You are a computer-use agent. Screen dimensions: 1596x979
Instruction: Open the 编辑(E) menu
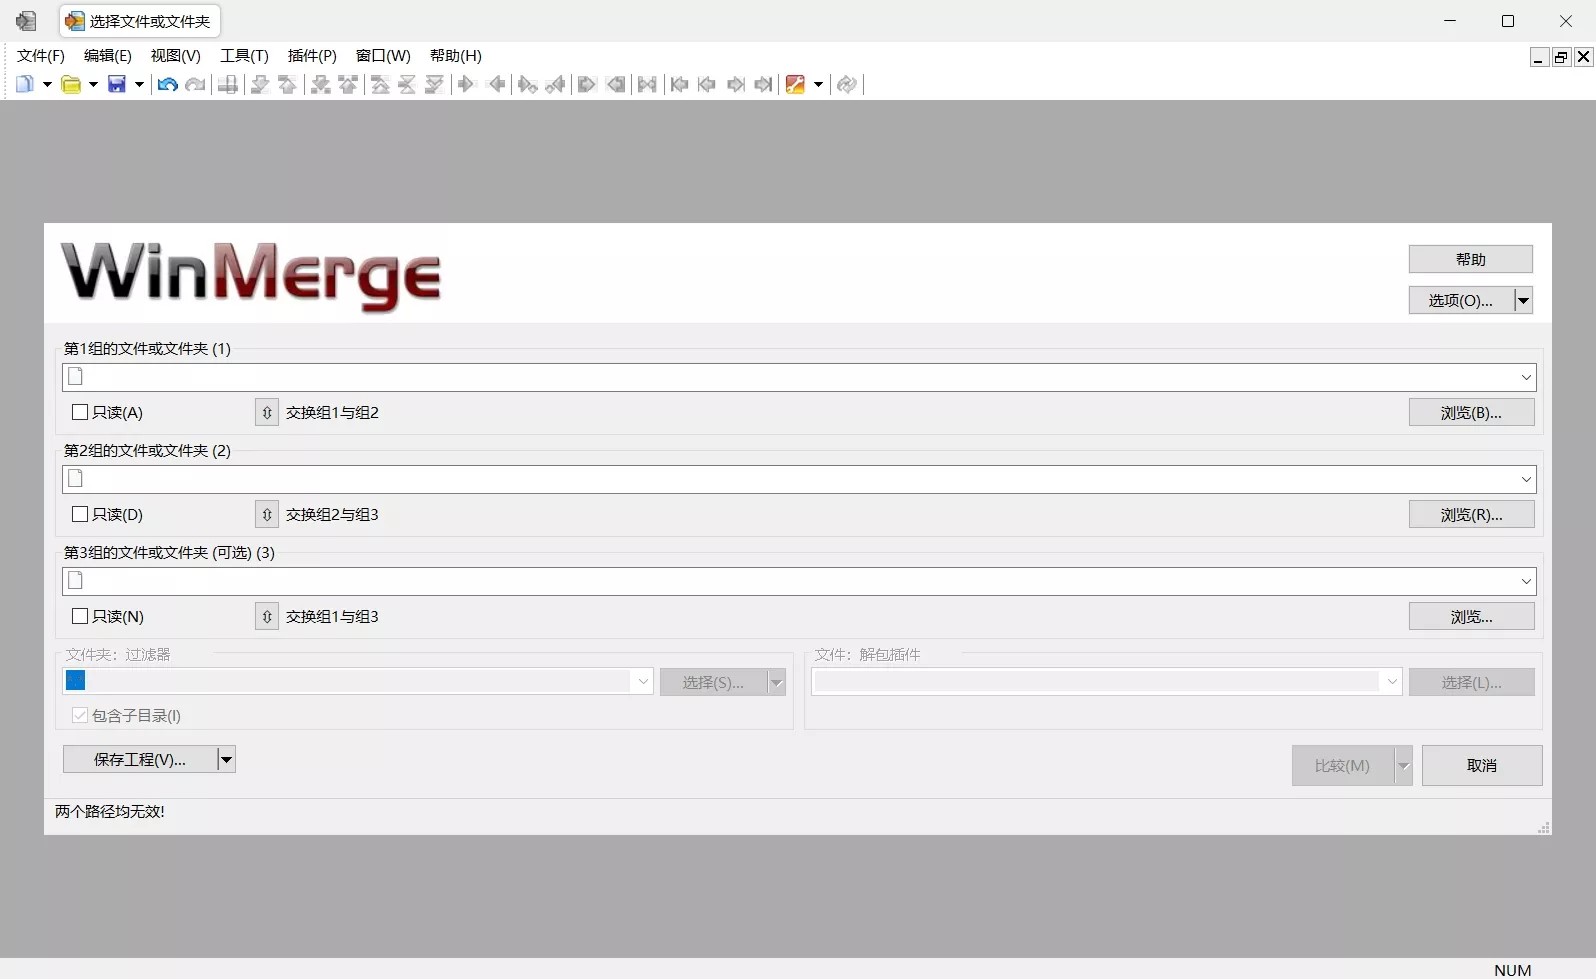click(x=108, y=55)
